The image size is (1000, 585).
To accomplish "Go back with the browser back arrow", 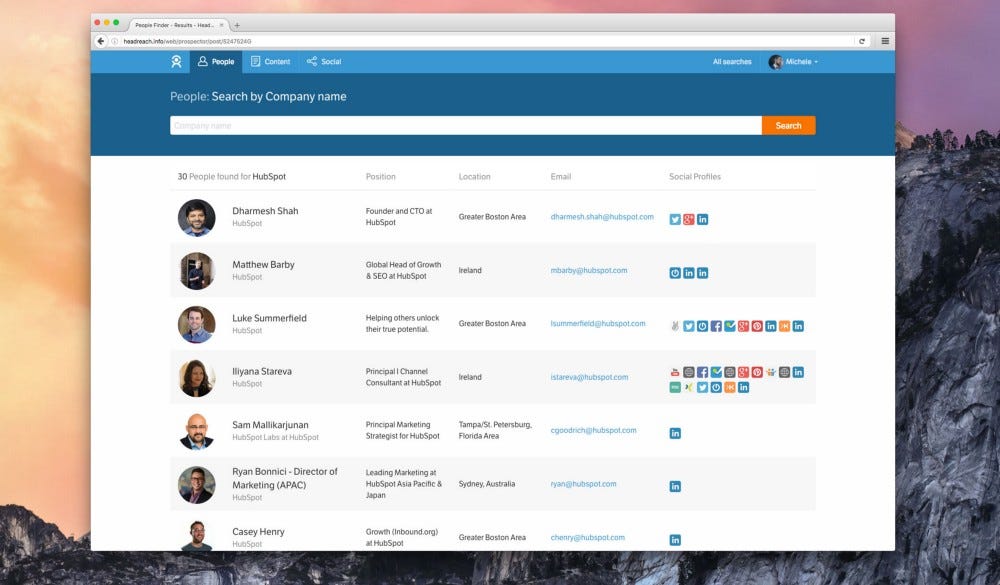I will coord(100,41).
